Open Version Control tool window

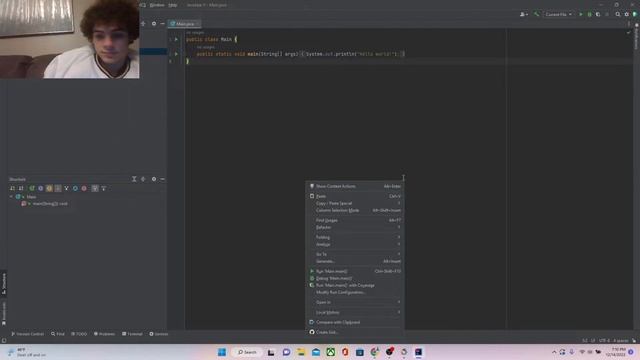(27, 334)
